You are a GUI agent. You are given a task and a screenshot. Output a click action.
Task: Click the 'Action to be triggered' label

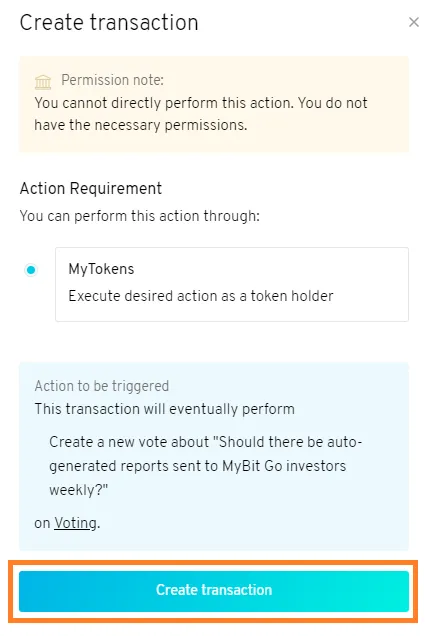pyautogui.click(x=102, y=386)
